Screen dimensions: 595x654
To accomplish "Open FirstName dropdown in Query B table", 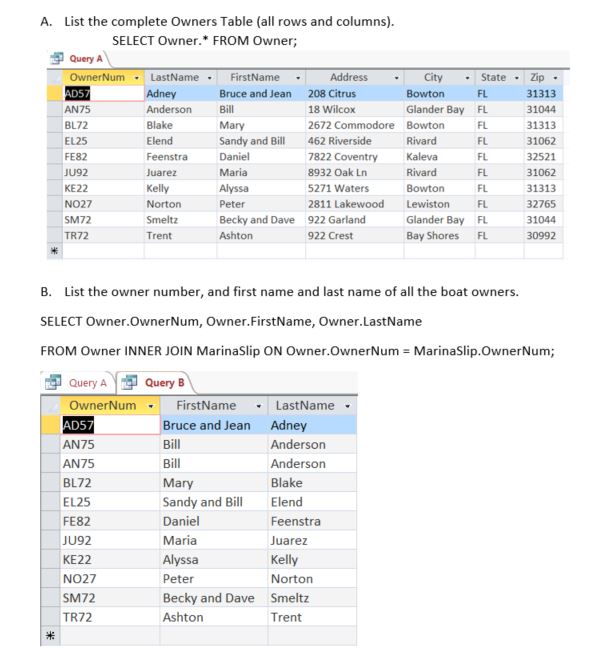I will pyautogui.click(x=259, y=406).
